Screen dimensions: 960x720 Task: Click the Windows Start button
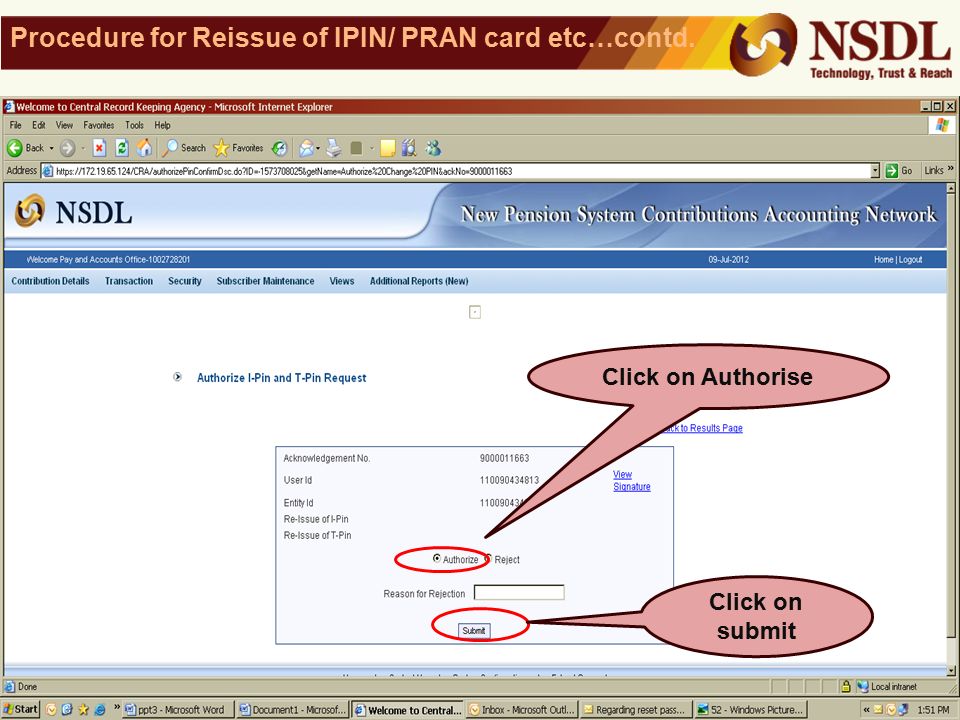(20, 709)
